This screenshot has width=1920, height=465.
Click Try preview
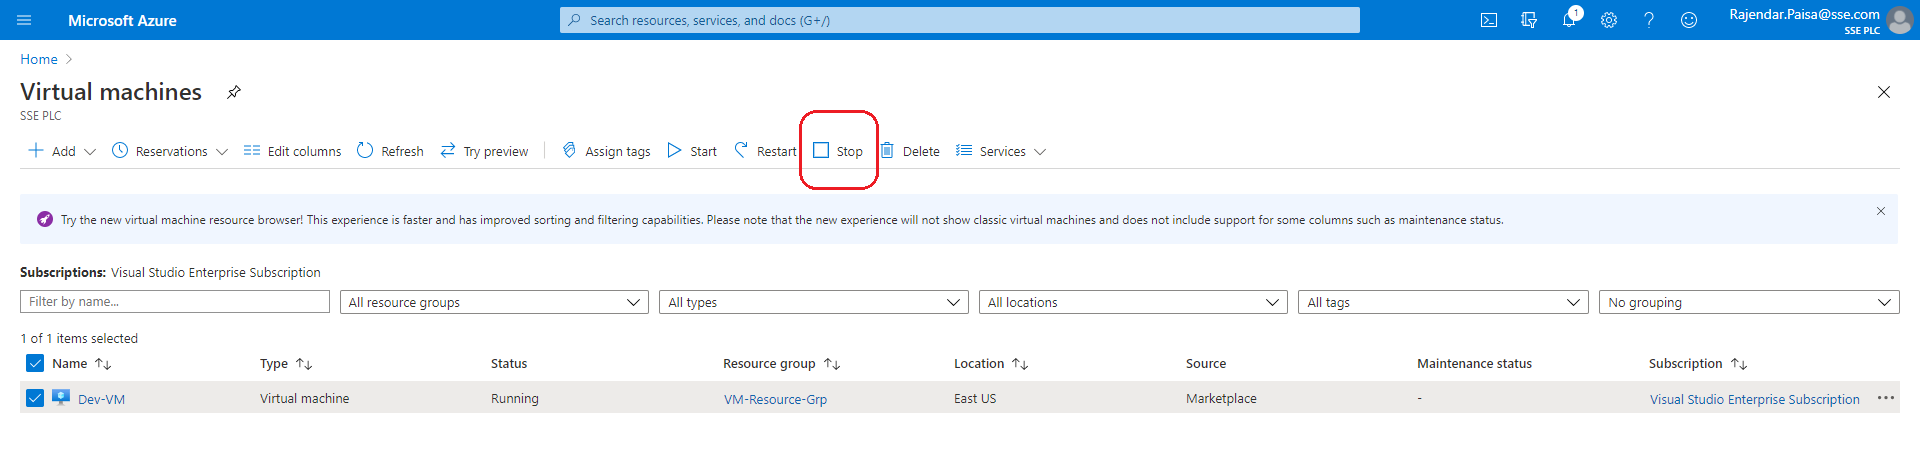point(484,151)
